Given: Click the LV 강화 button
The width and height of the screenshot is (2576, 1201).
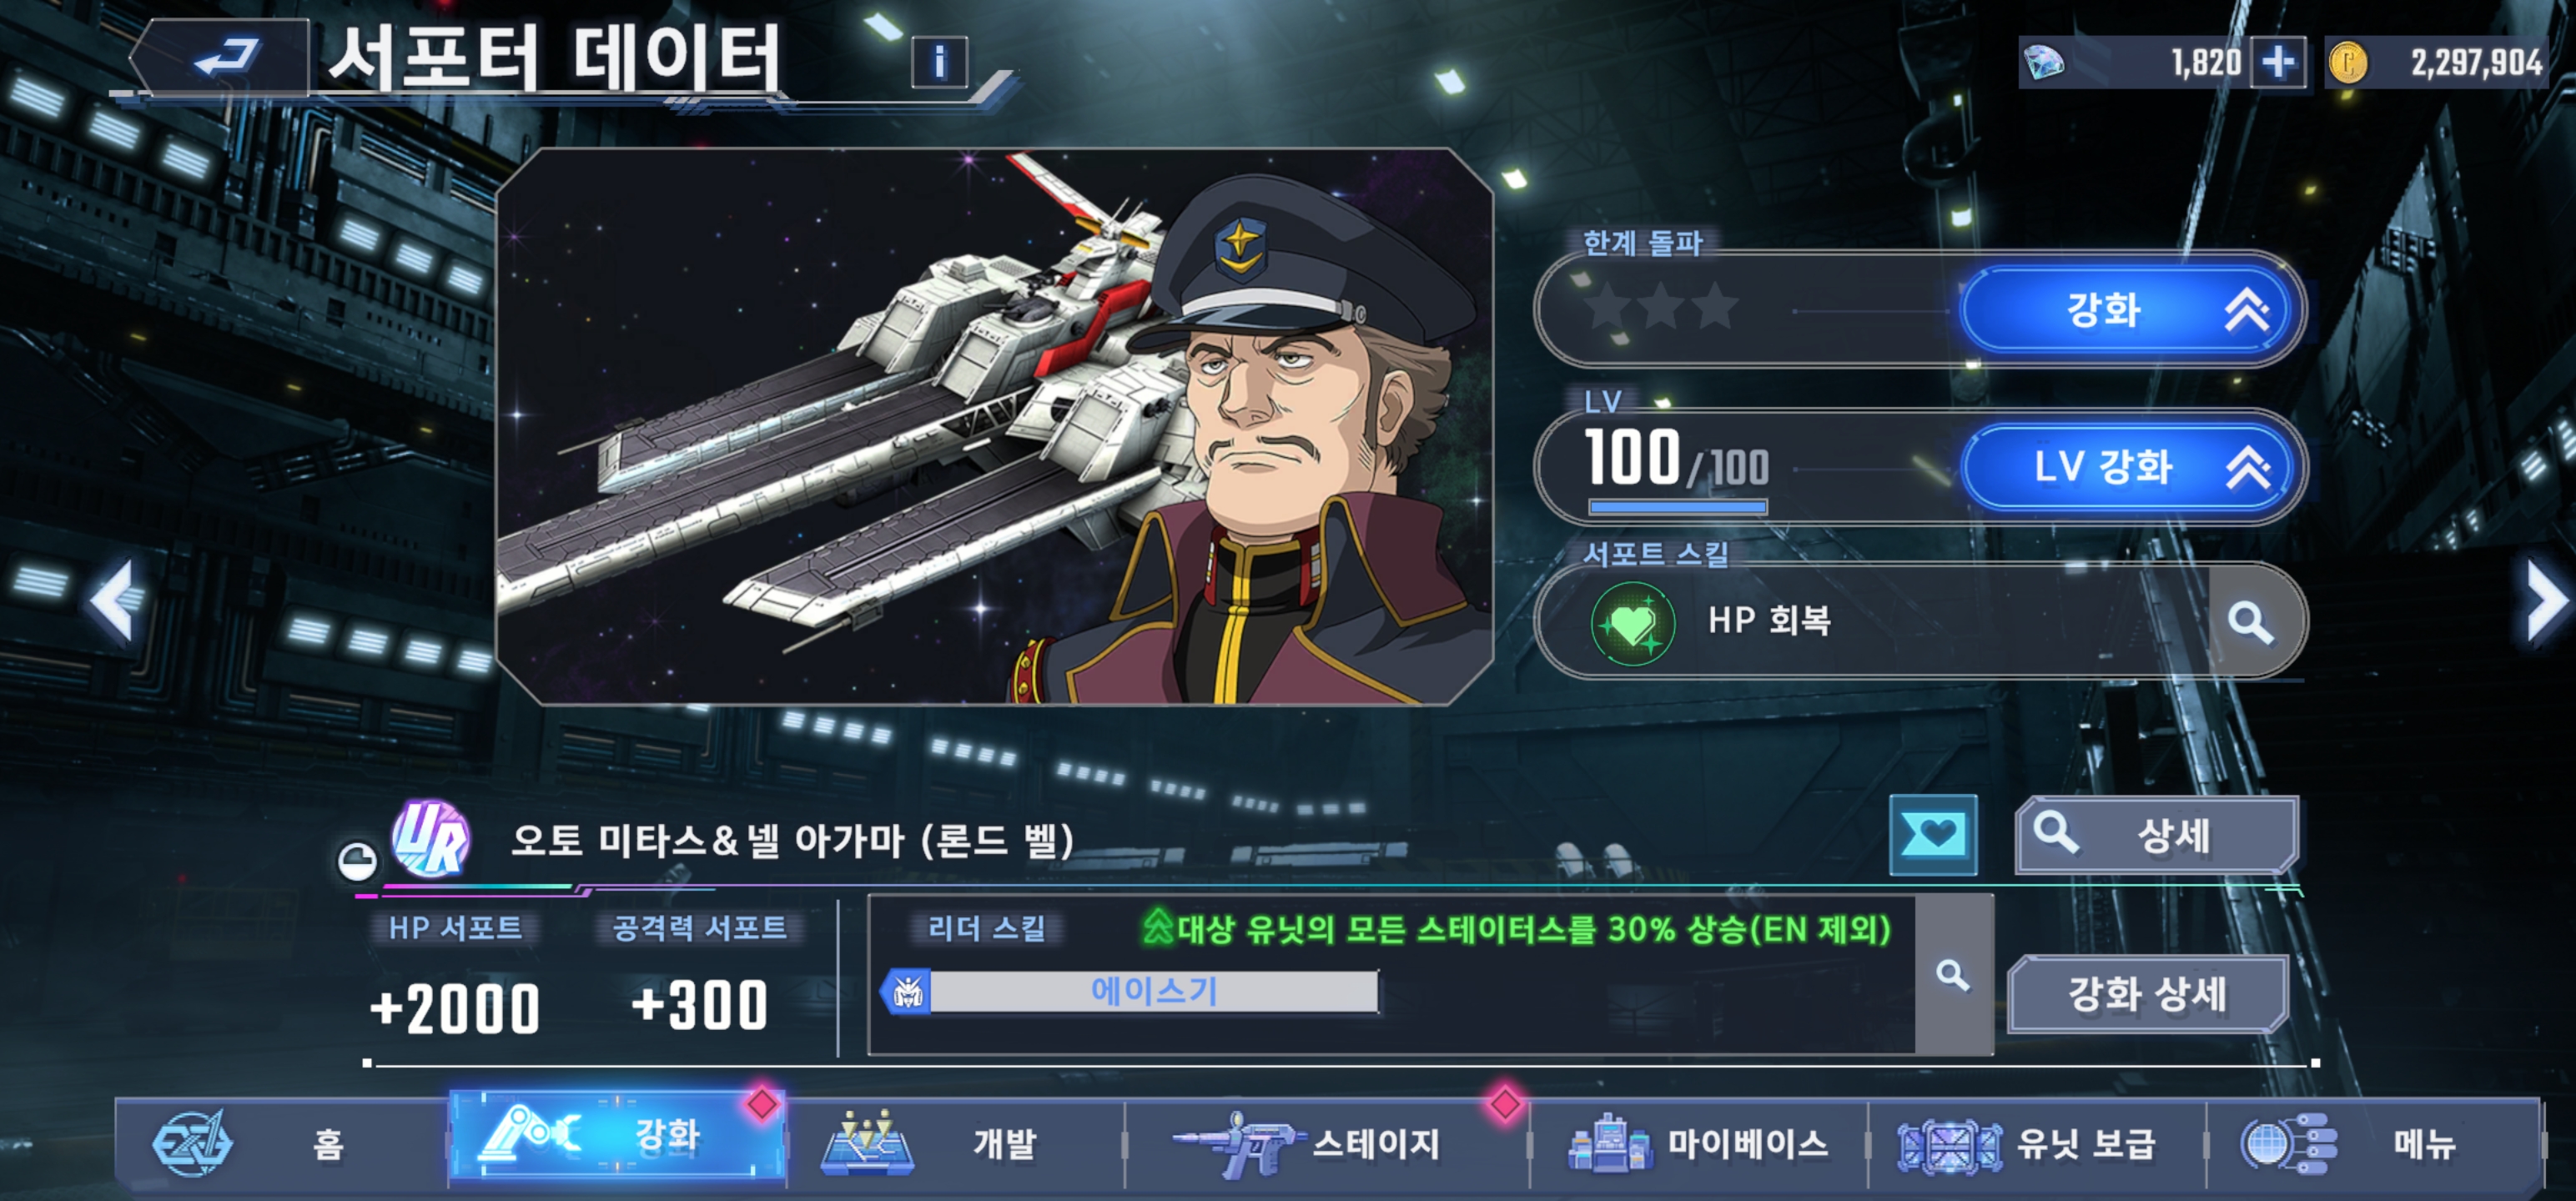Looking at the screenshot, I should pyautogui.click(x=2131, y=466).
